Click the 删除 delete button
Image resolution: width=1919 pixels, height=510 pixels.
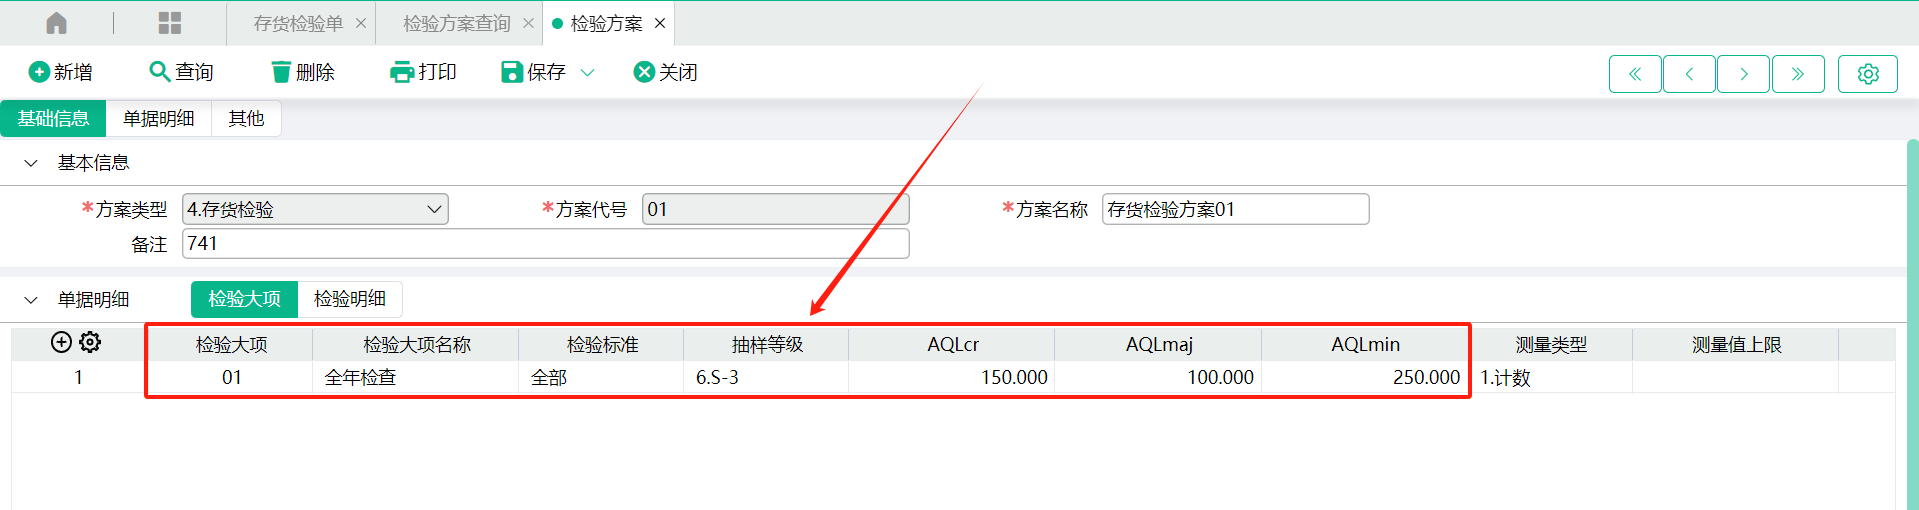(303, 72)
